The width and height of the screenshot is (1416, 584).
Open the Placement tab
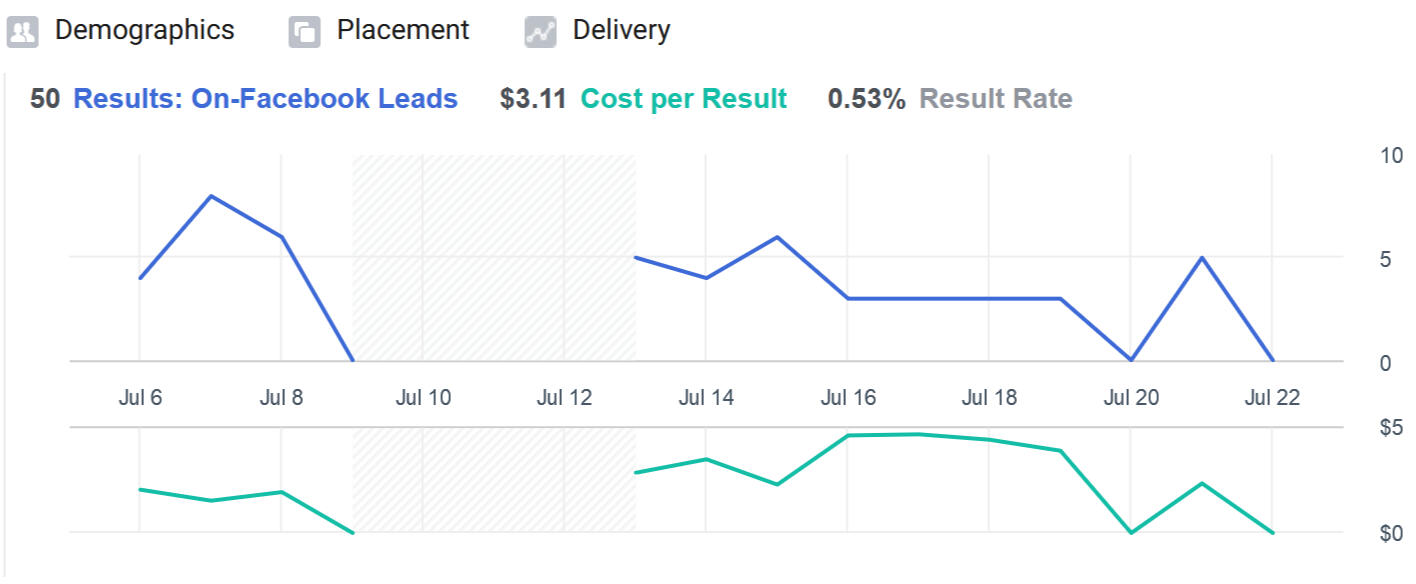coord(402,30)
